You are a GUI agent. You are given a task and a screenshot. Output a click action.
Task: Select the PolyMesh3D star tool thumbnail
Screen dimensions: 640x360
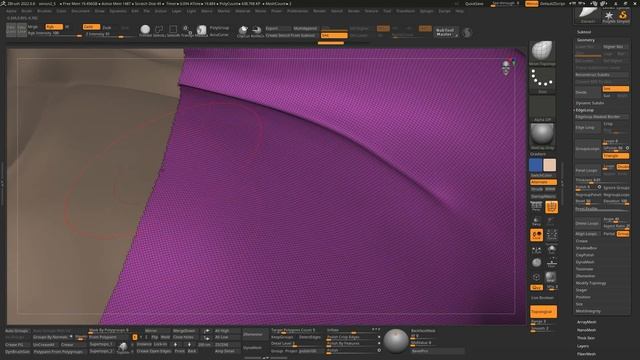[x=609, y=16]
